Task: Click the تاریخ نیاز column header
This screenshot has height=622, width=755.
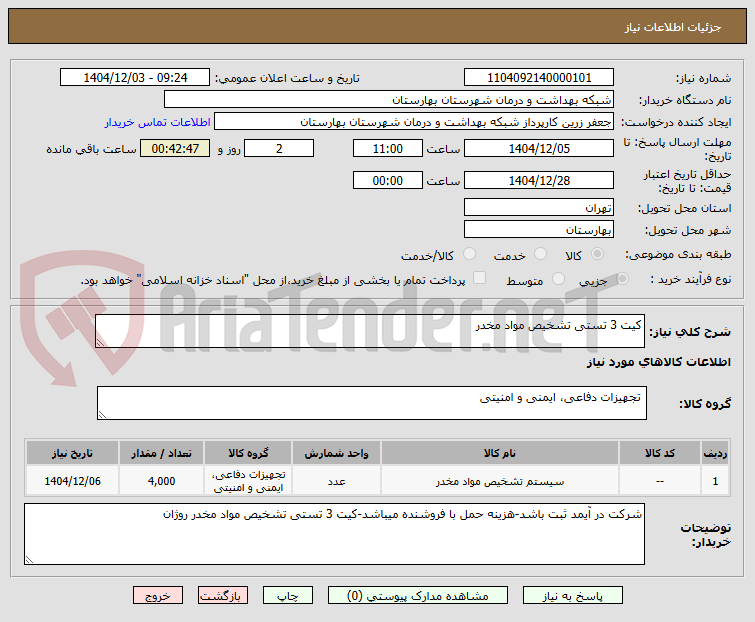Action: tap(72, 453)
